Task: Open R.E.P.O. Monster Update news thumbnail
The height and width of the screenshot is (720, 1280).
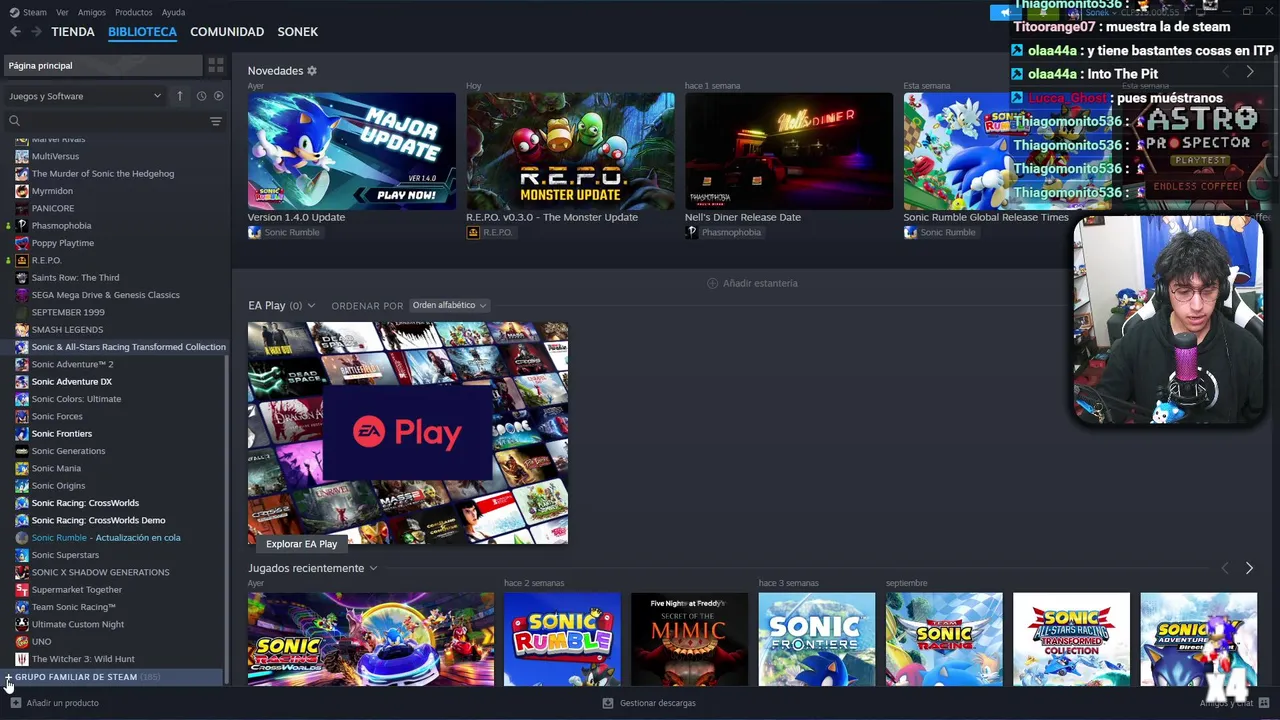Action: (x=570, y=151)
